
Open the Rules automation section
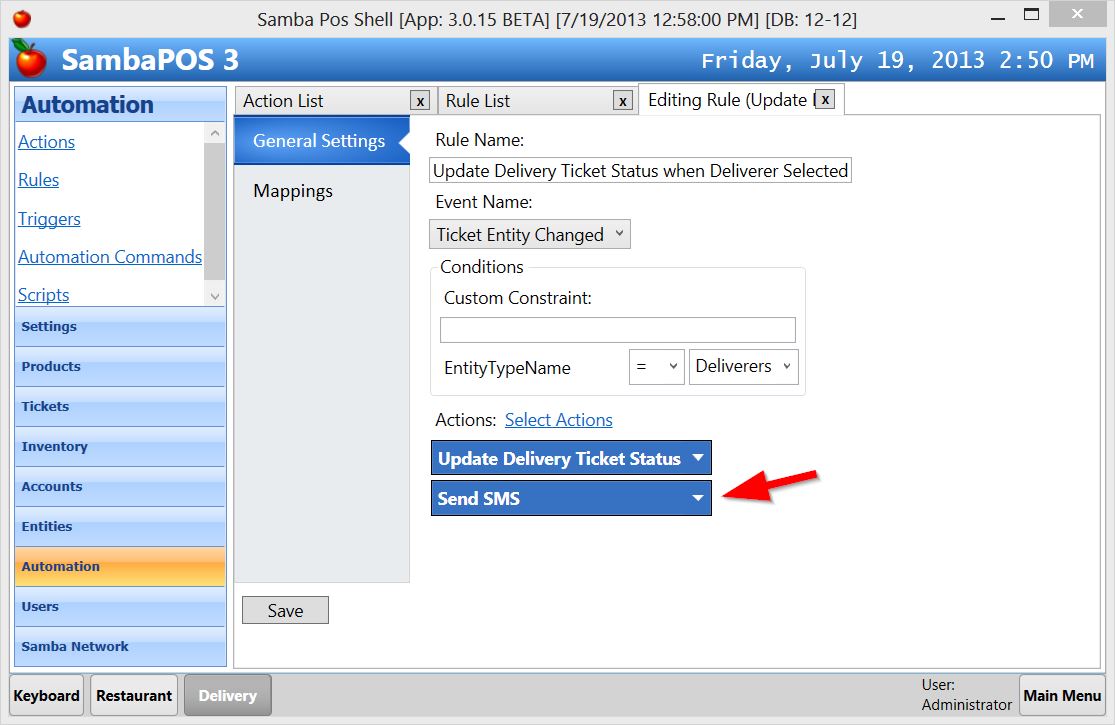pos(38,180)
